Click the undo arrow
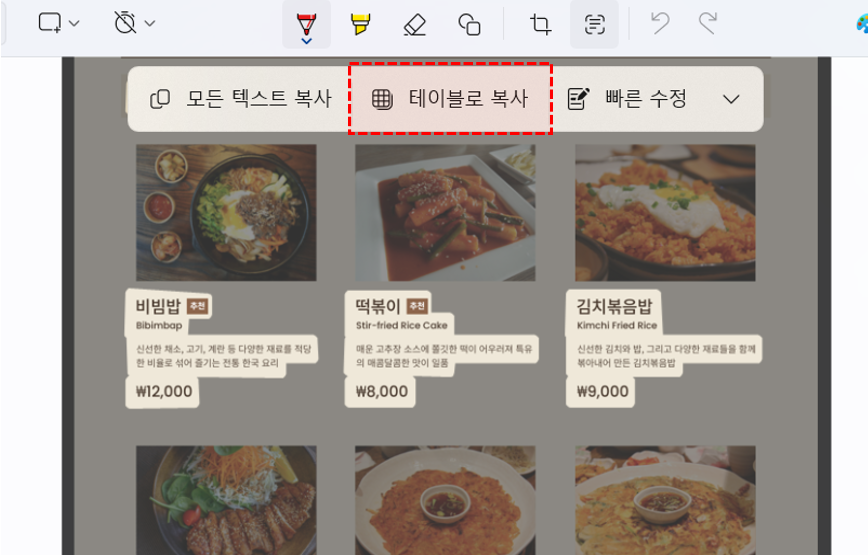868x555 pixels. (x=660, y=24)
